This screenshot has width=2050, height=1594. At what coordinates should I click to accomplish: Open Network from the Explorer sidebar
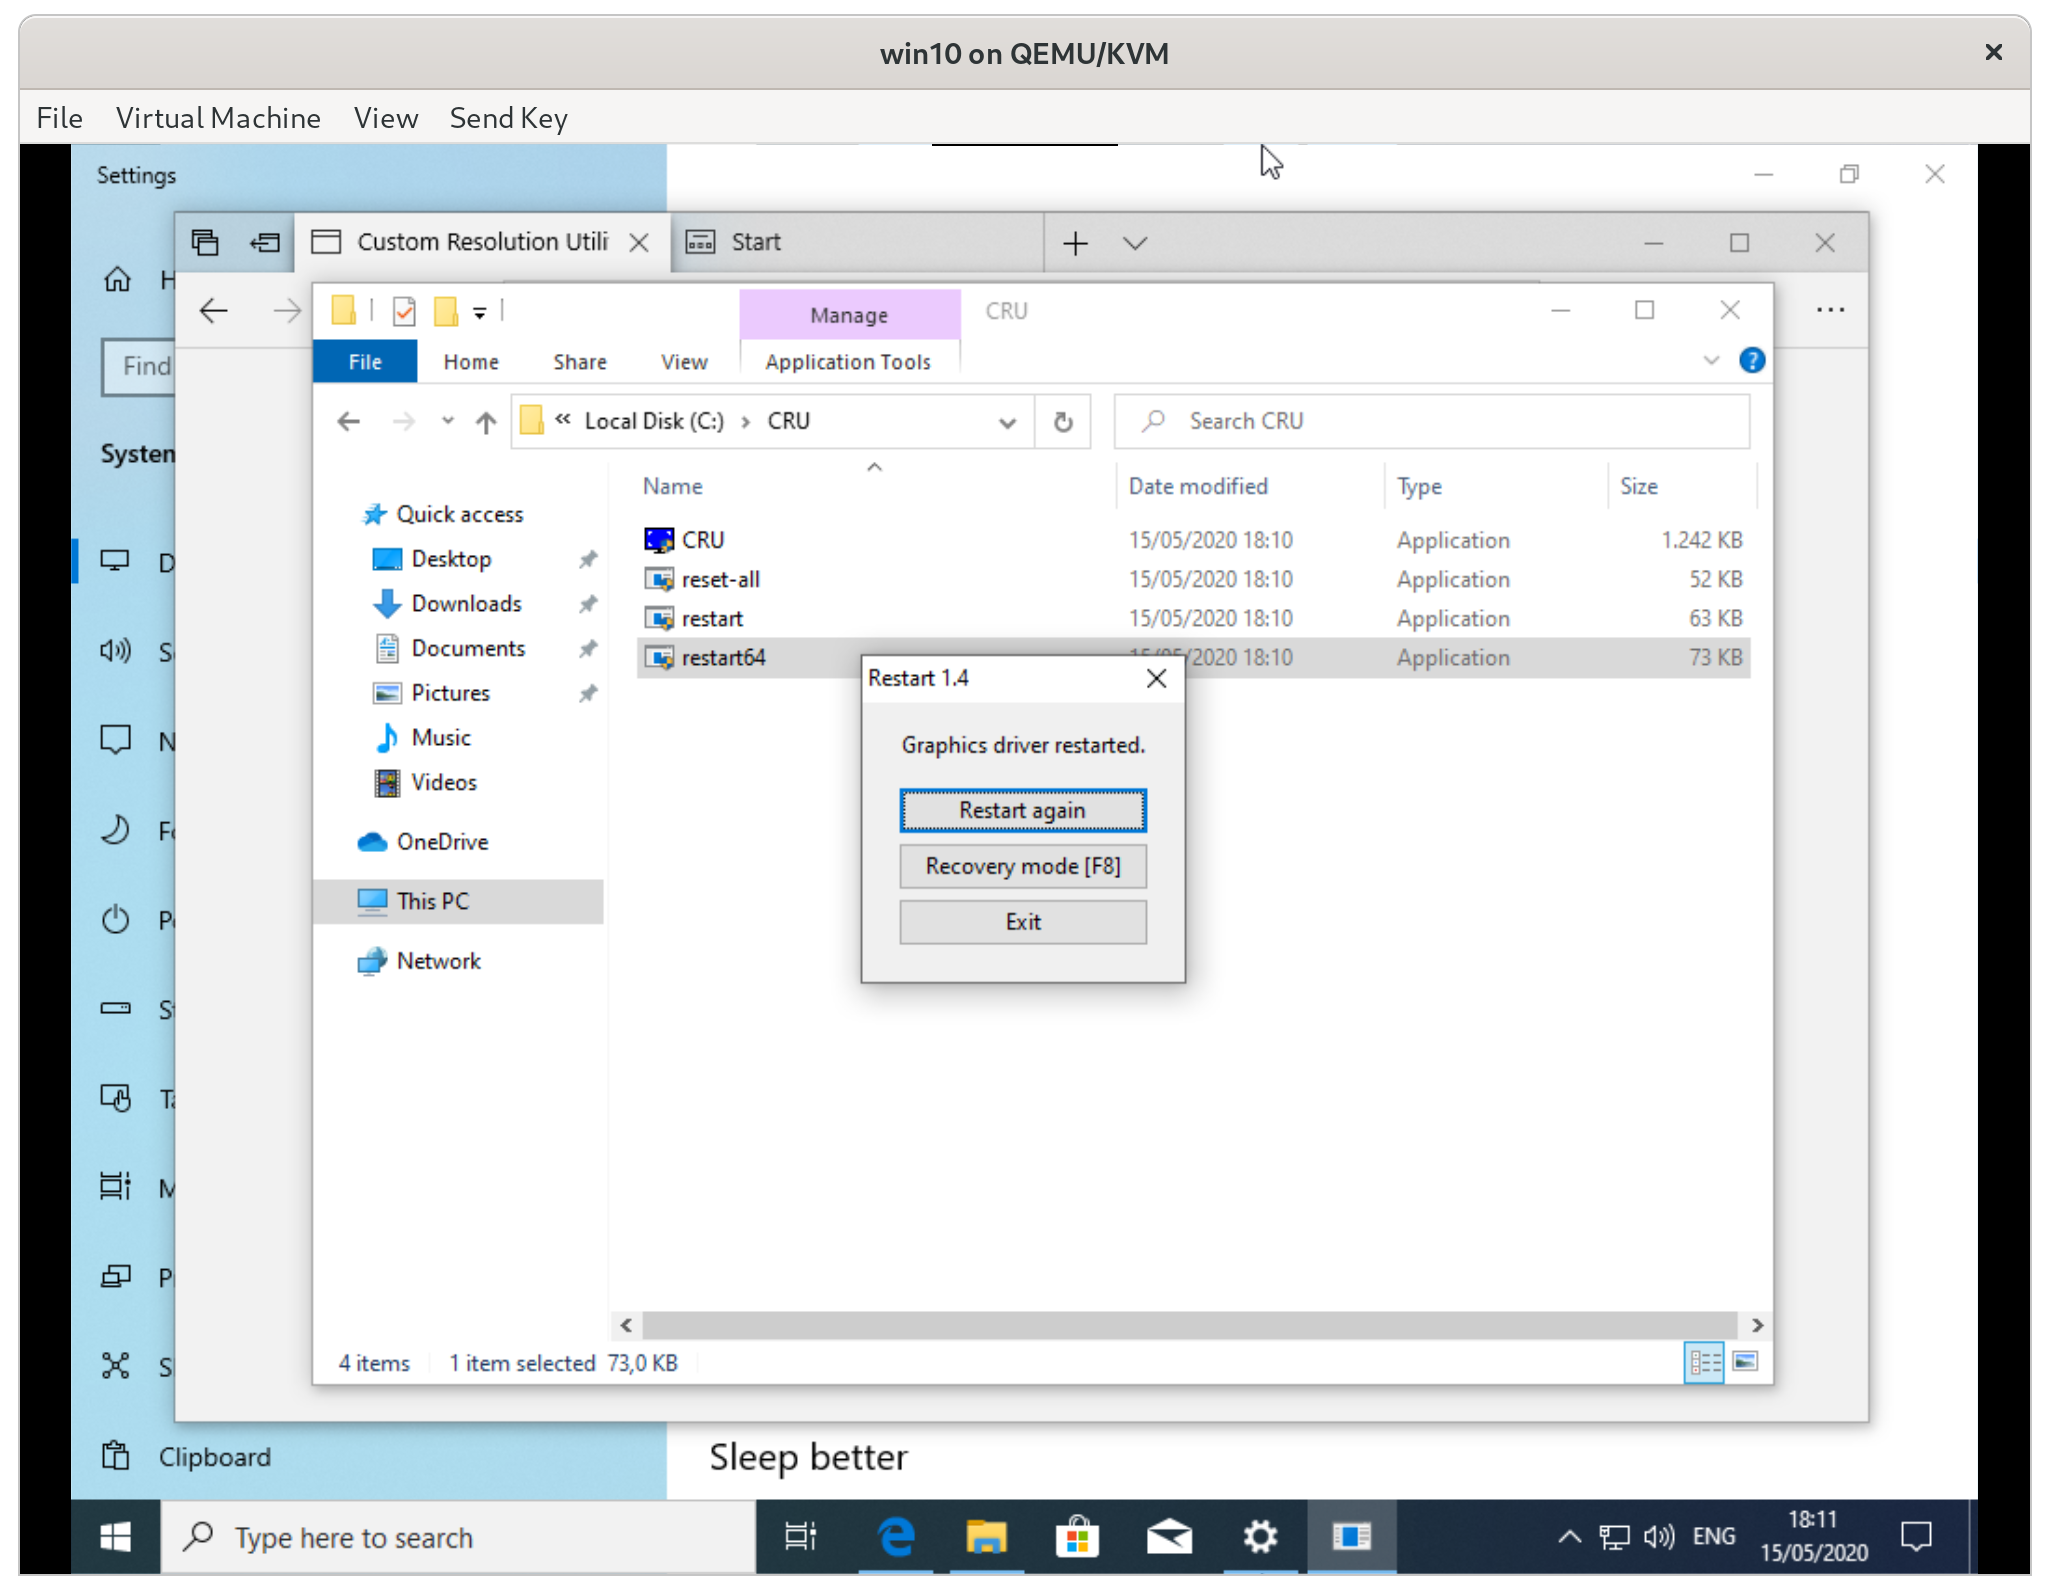[x=438, y=960]
